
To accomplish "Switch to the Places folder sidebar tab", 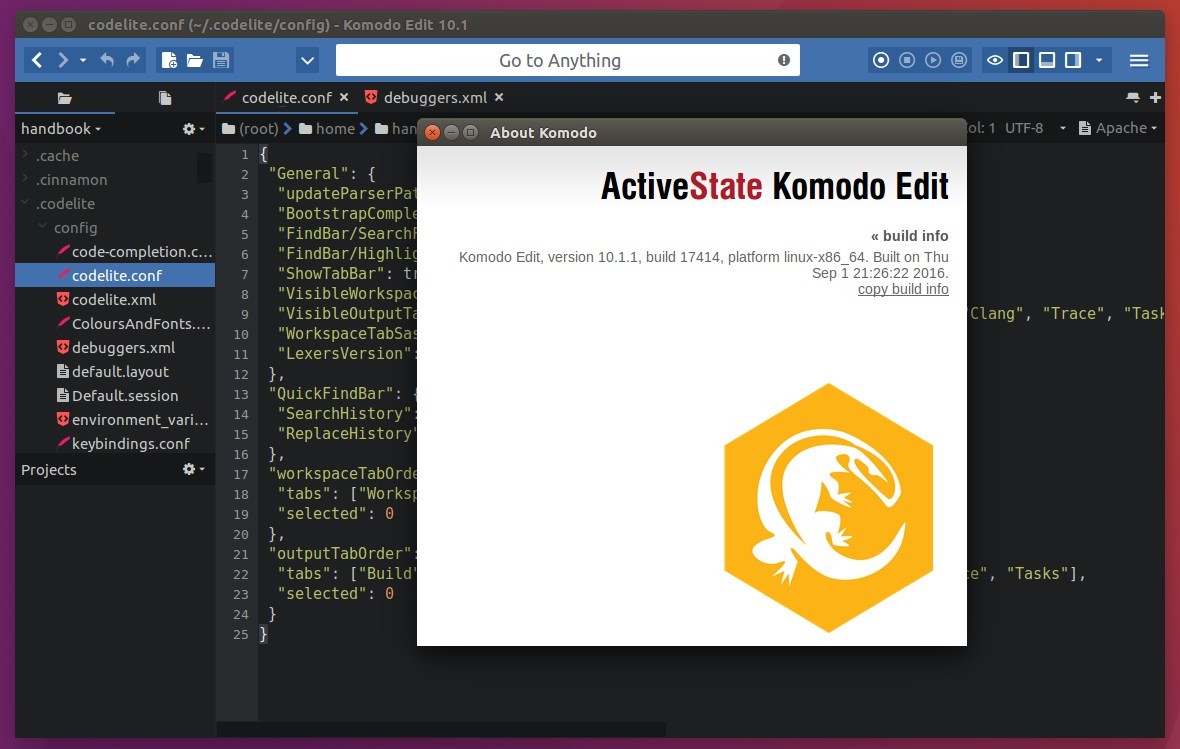I will pos(65,98).
